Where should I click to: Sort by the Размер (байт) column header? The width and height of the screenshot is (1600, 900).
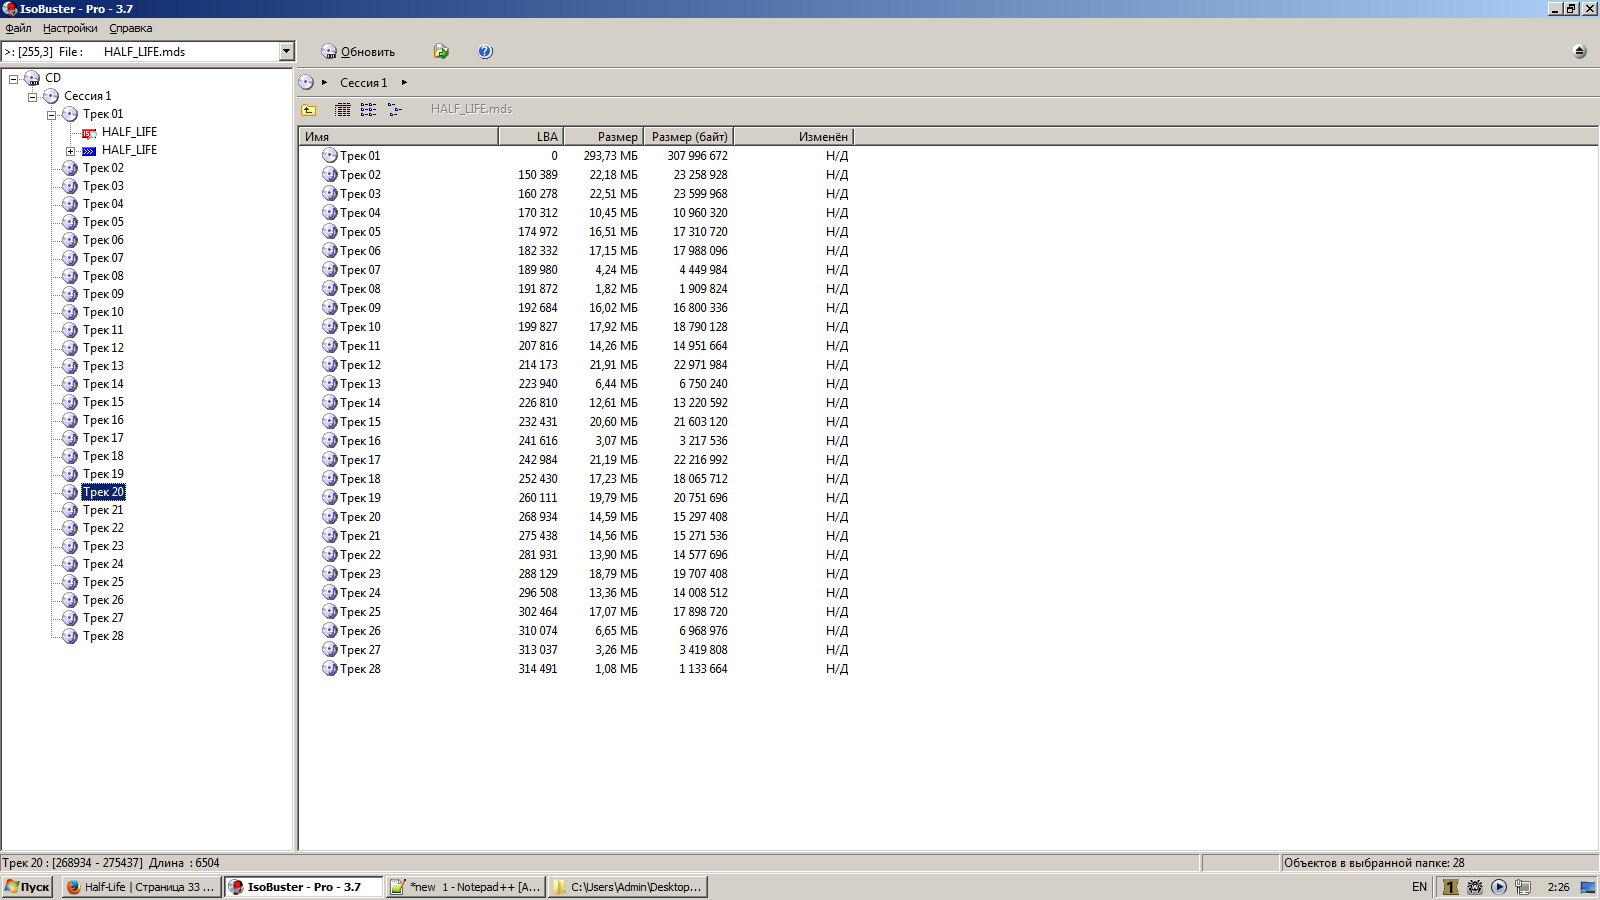tap(689, 137)
